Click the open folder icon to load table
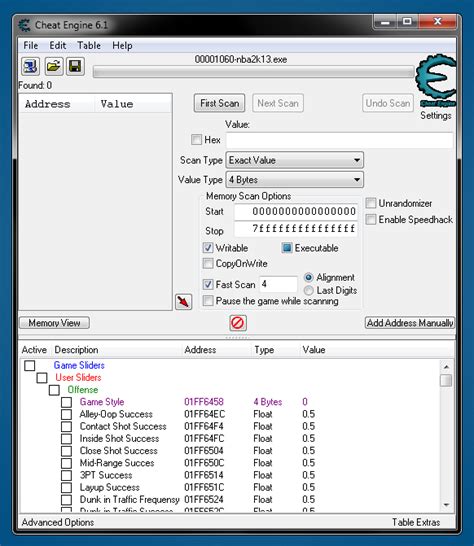 click(54, 66)
